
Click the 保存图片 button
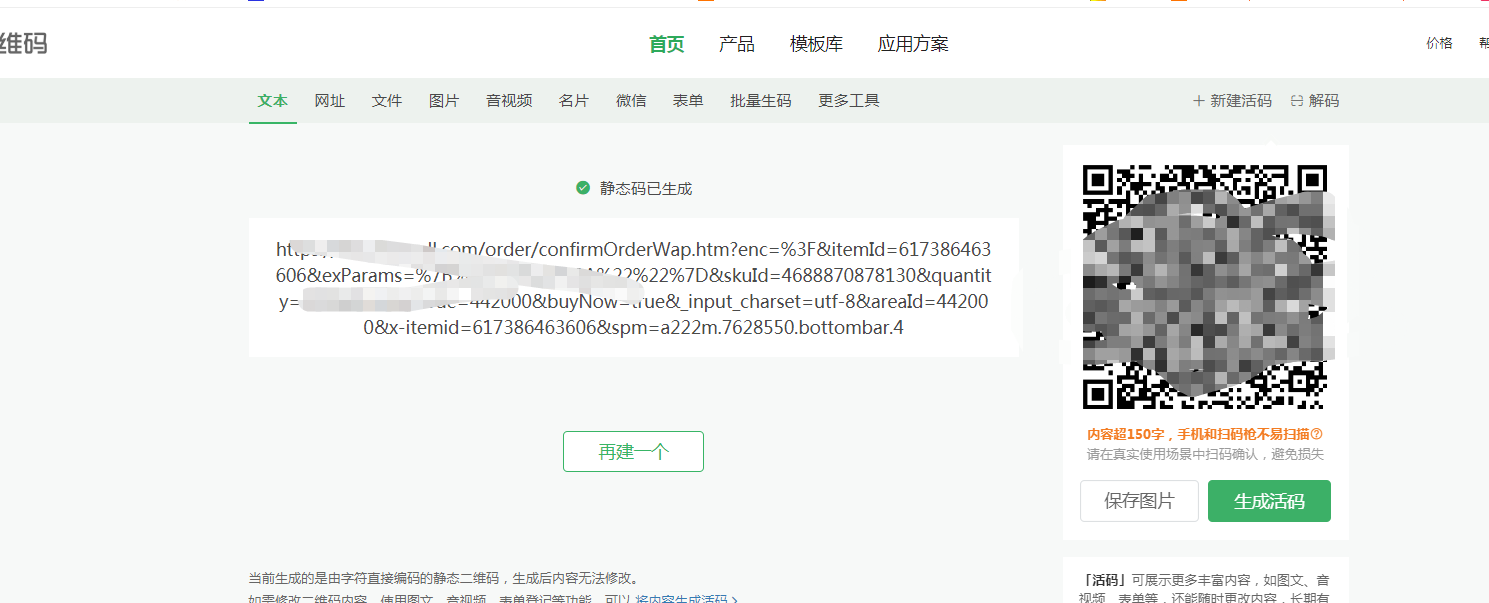[1139, 501]
